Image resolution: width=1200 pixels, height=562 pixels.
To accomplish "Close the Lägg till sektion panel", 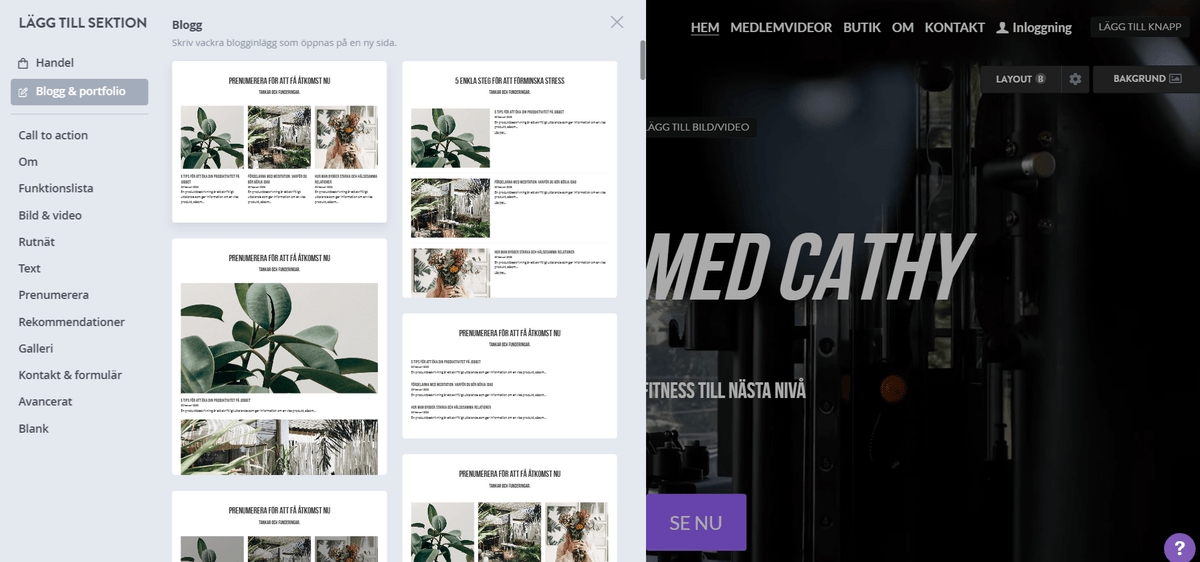I will [x=617, y=22].
